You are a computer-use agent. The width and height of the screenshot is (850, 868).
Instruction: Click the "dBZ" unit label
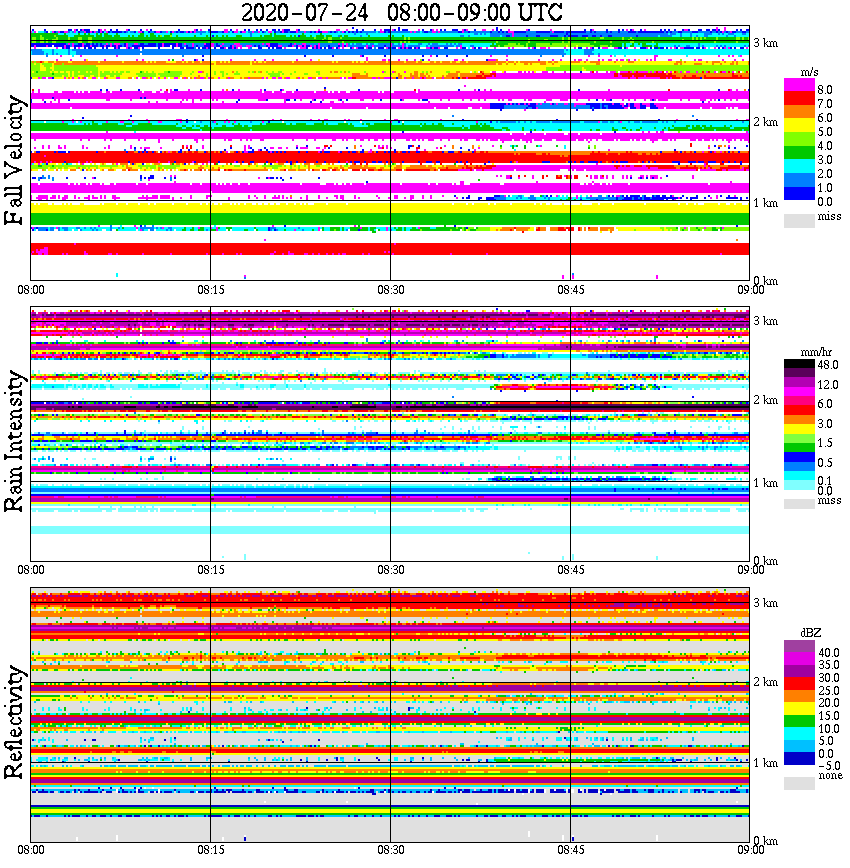click(x=811, y=633)
